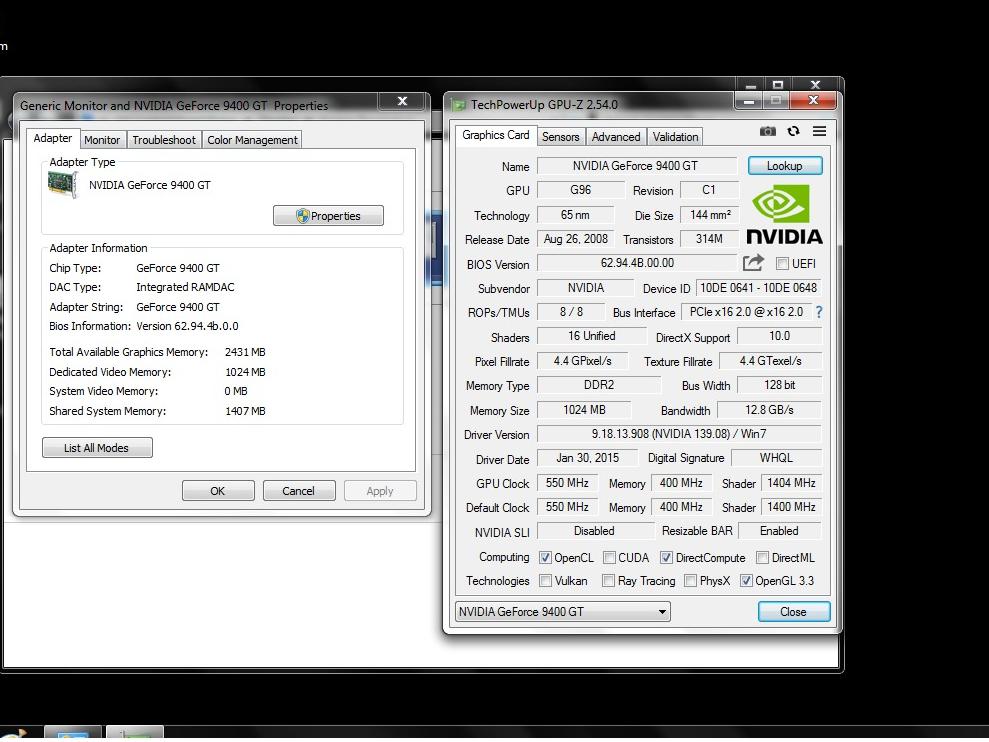Click the Release Date Aug 26, 2008 field

(x=575, y=239)
